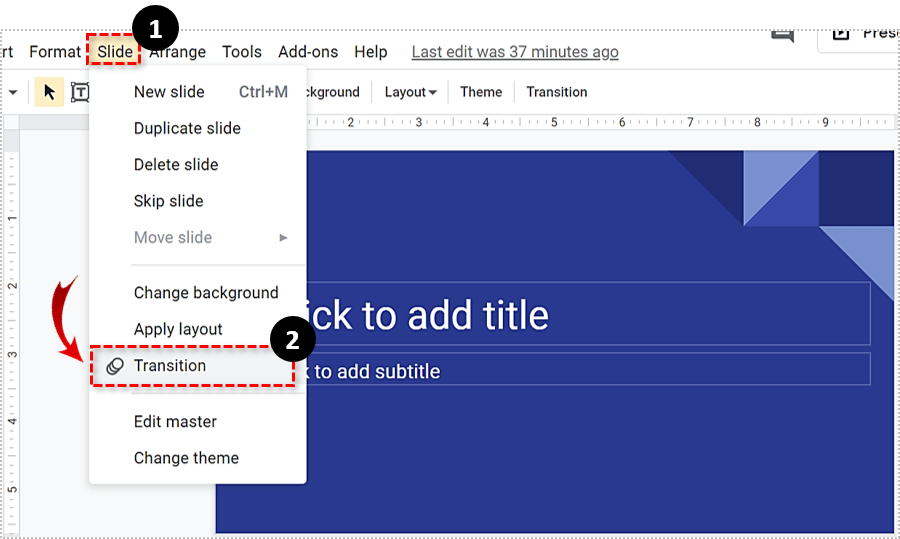900x539 pixels.
Task: Click the Transition toolbar button
Action: coord(557,92)
